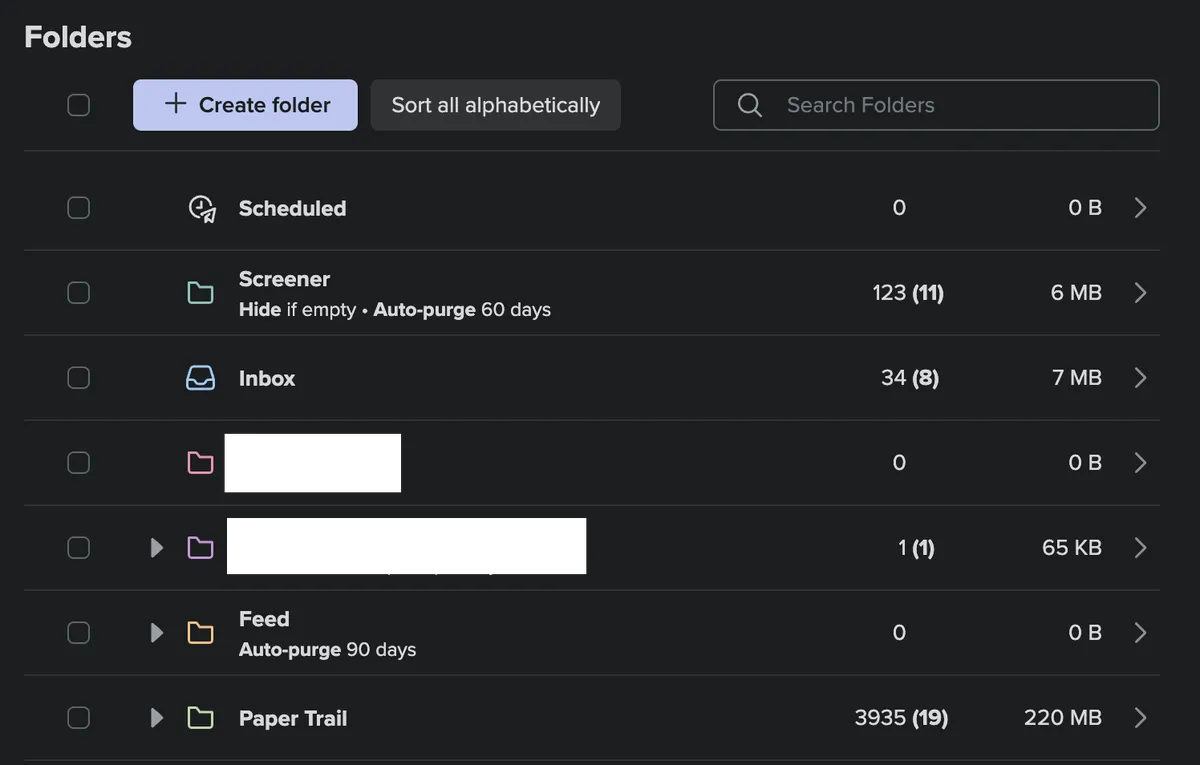This screenshot has height=765, width=1200.
Task: Click the yellow Feed folder icon
Action: tap(200, 632)
